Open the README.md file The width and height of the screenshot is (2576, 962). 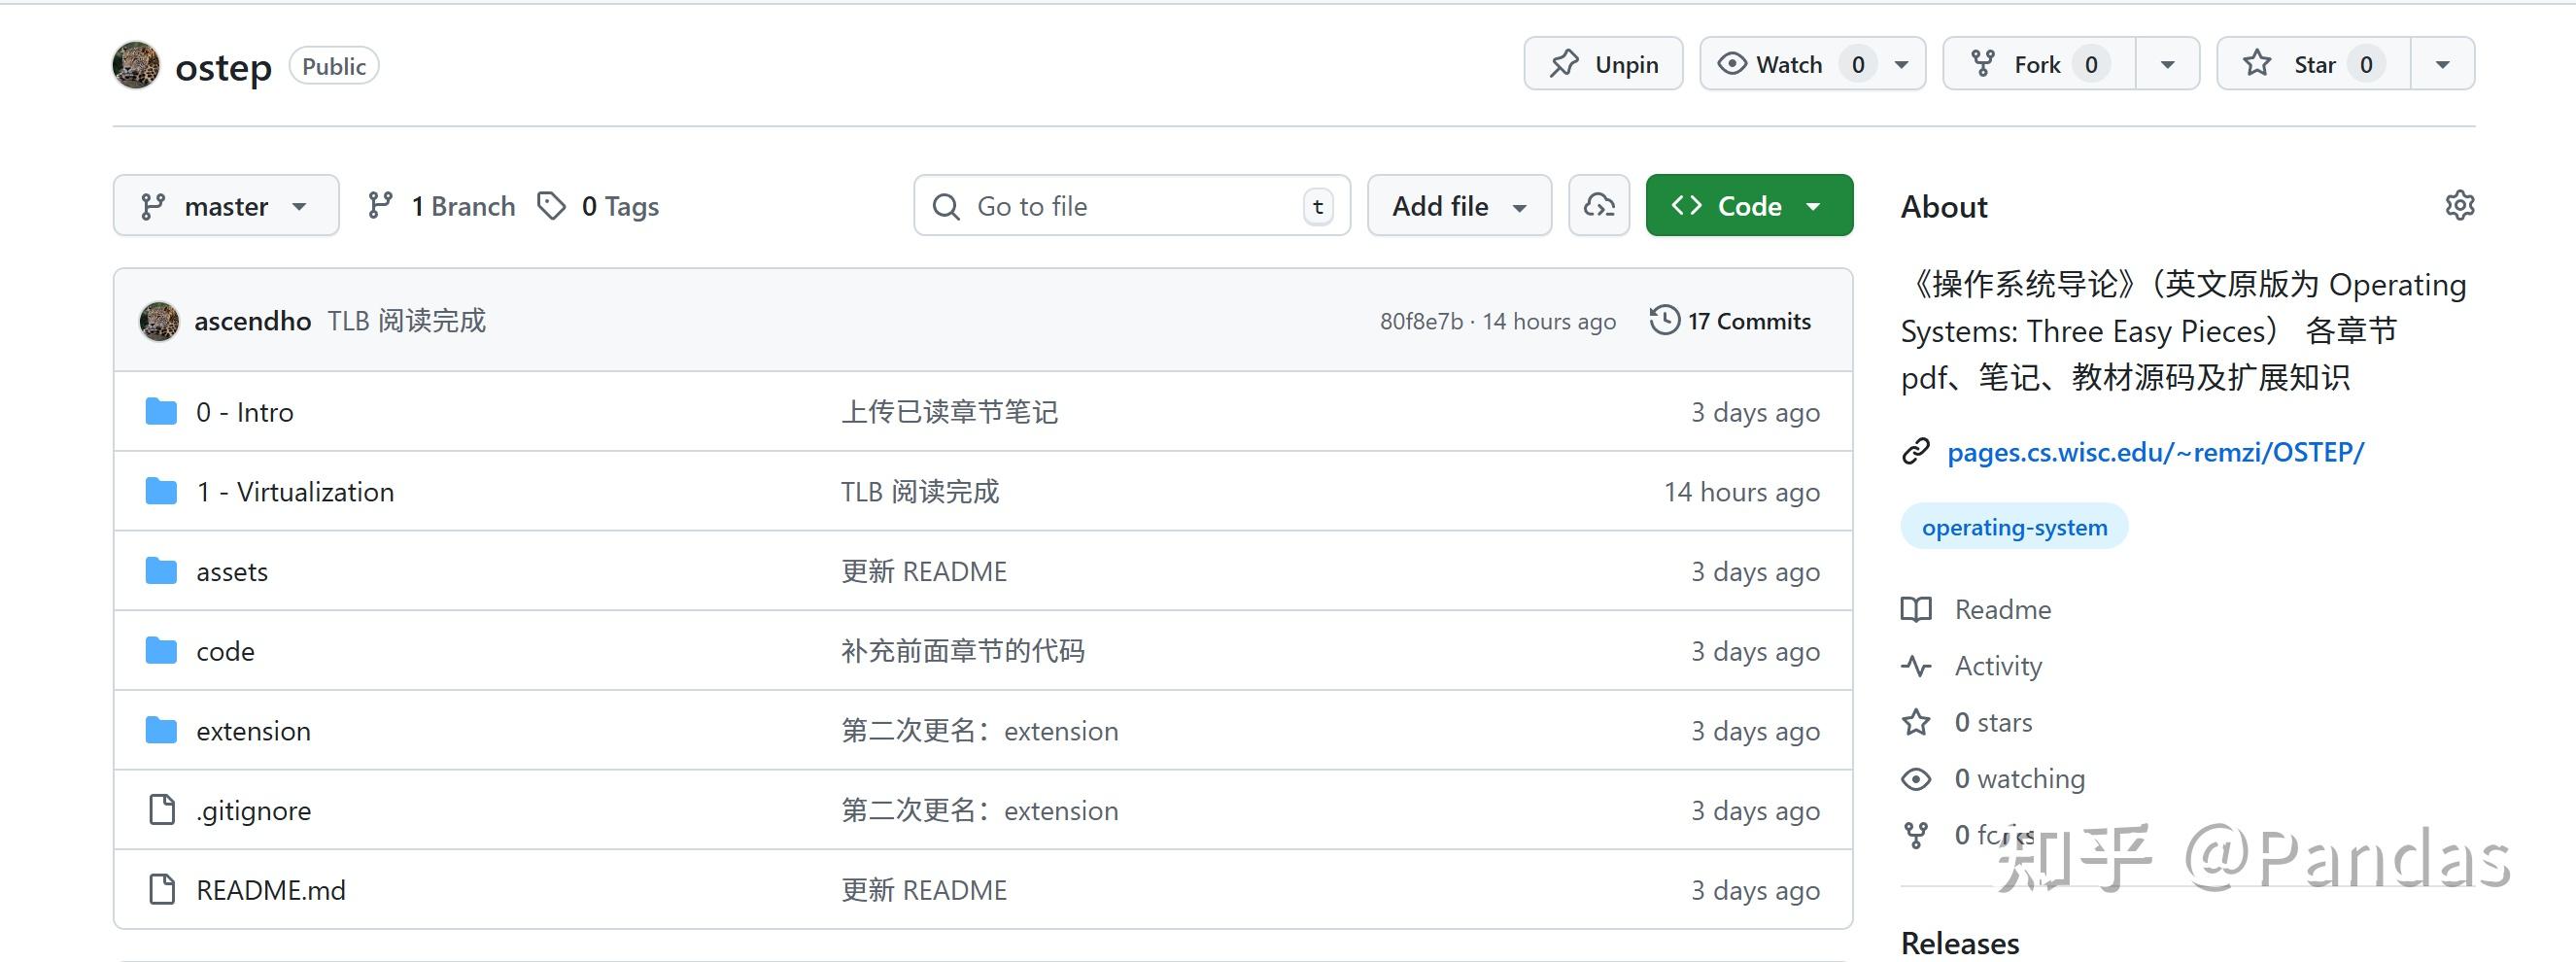(270, 890)
